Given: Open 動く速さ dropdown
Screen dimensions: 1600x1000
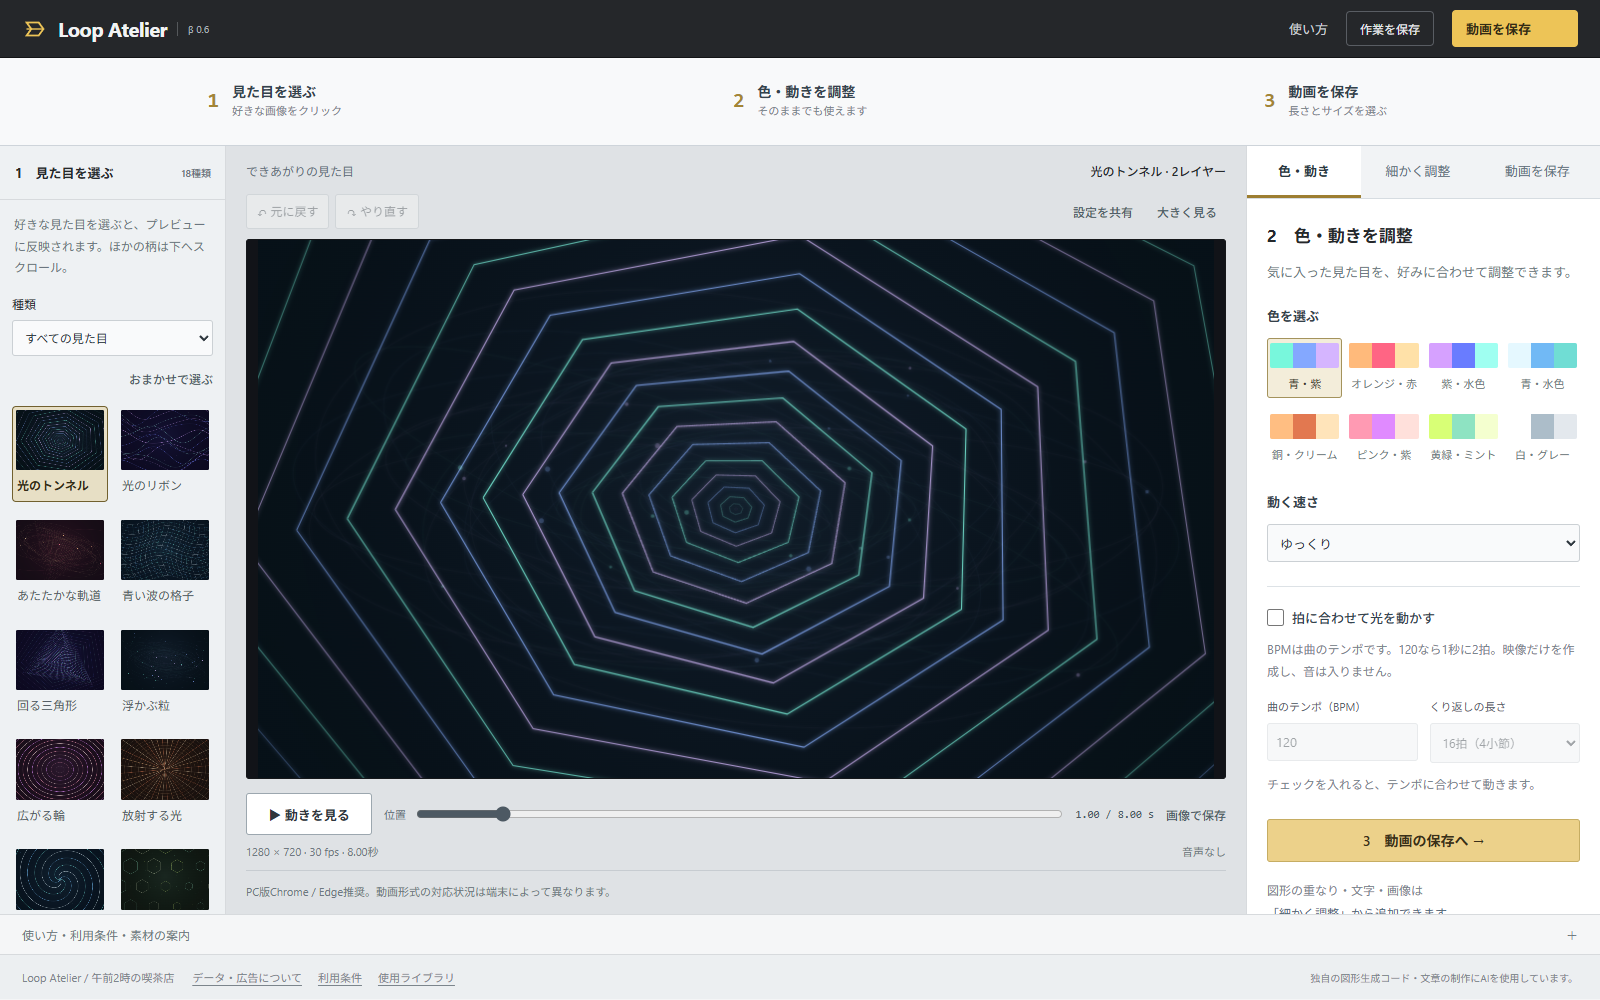Looking at the screenshot, I should click(1423, 543).
